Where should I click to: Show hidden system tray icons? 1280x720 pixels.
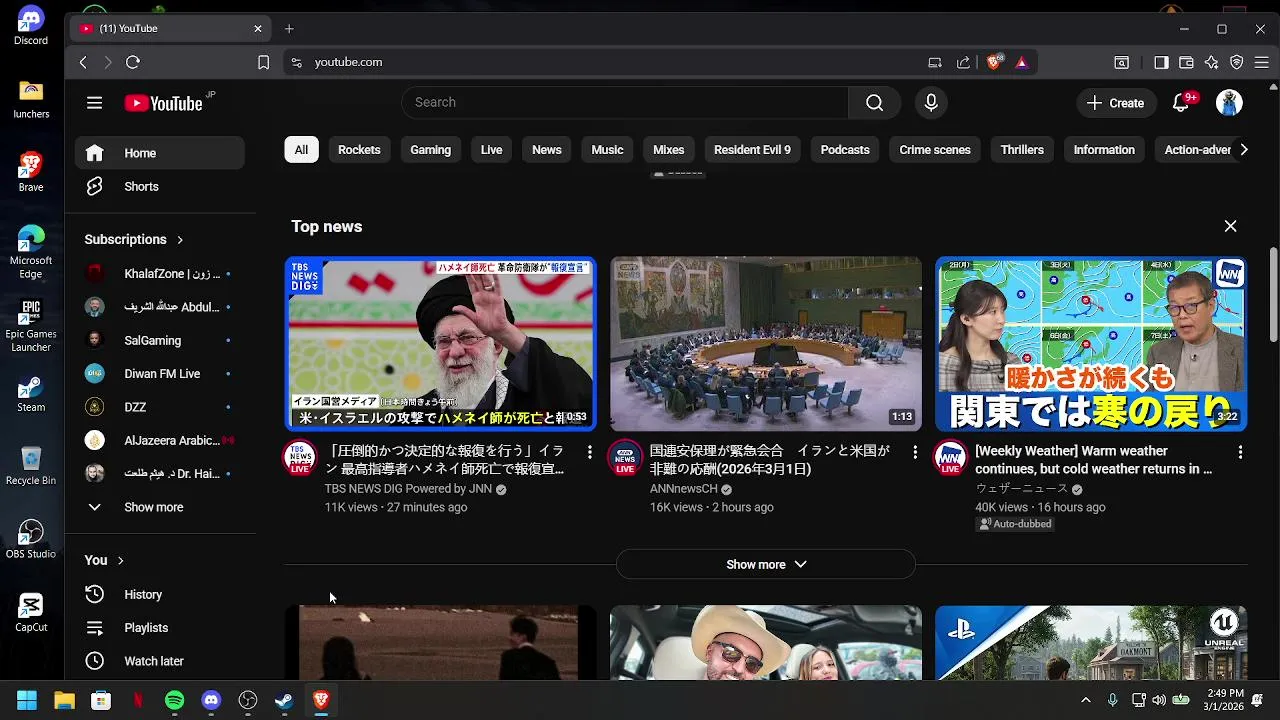(x=1086, y=700)
